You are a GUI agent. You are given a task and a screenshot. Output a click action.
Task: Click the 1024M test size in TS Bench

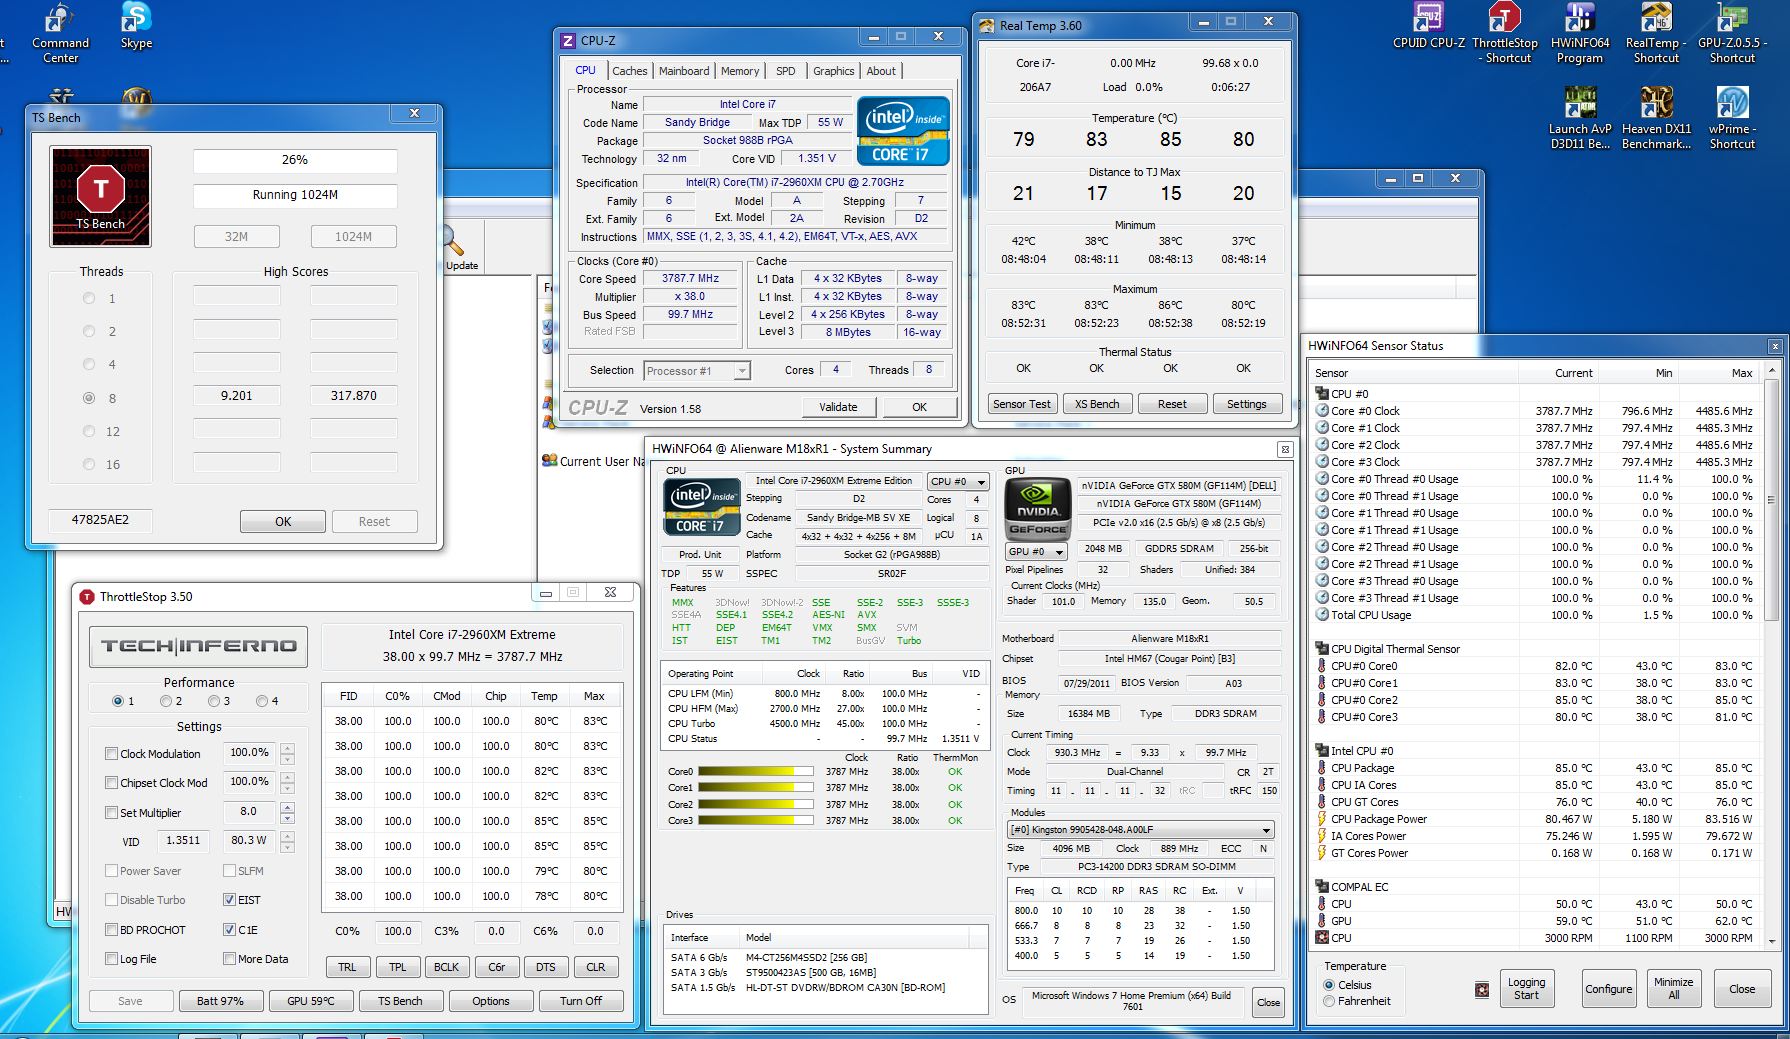(353, 237)
